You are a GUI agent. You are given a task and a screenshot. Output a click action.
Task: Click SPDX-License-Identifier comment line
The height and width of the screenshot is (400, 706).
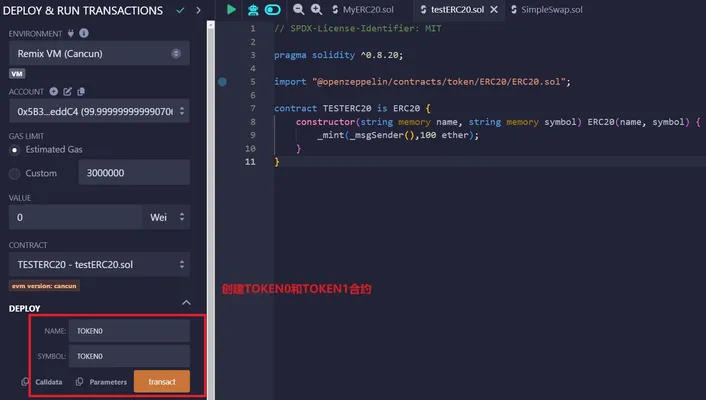[358, 28]
